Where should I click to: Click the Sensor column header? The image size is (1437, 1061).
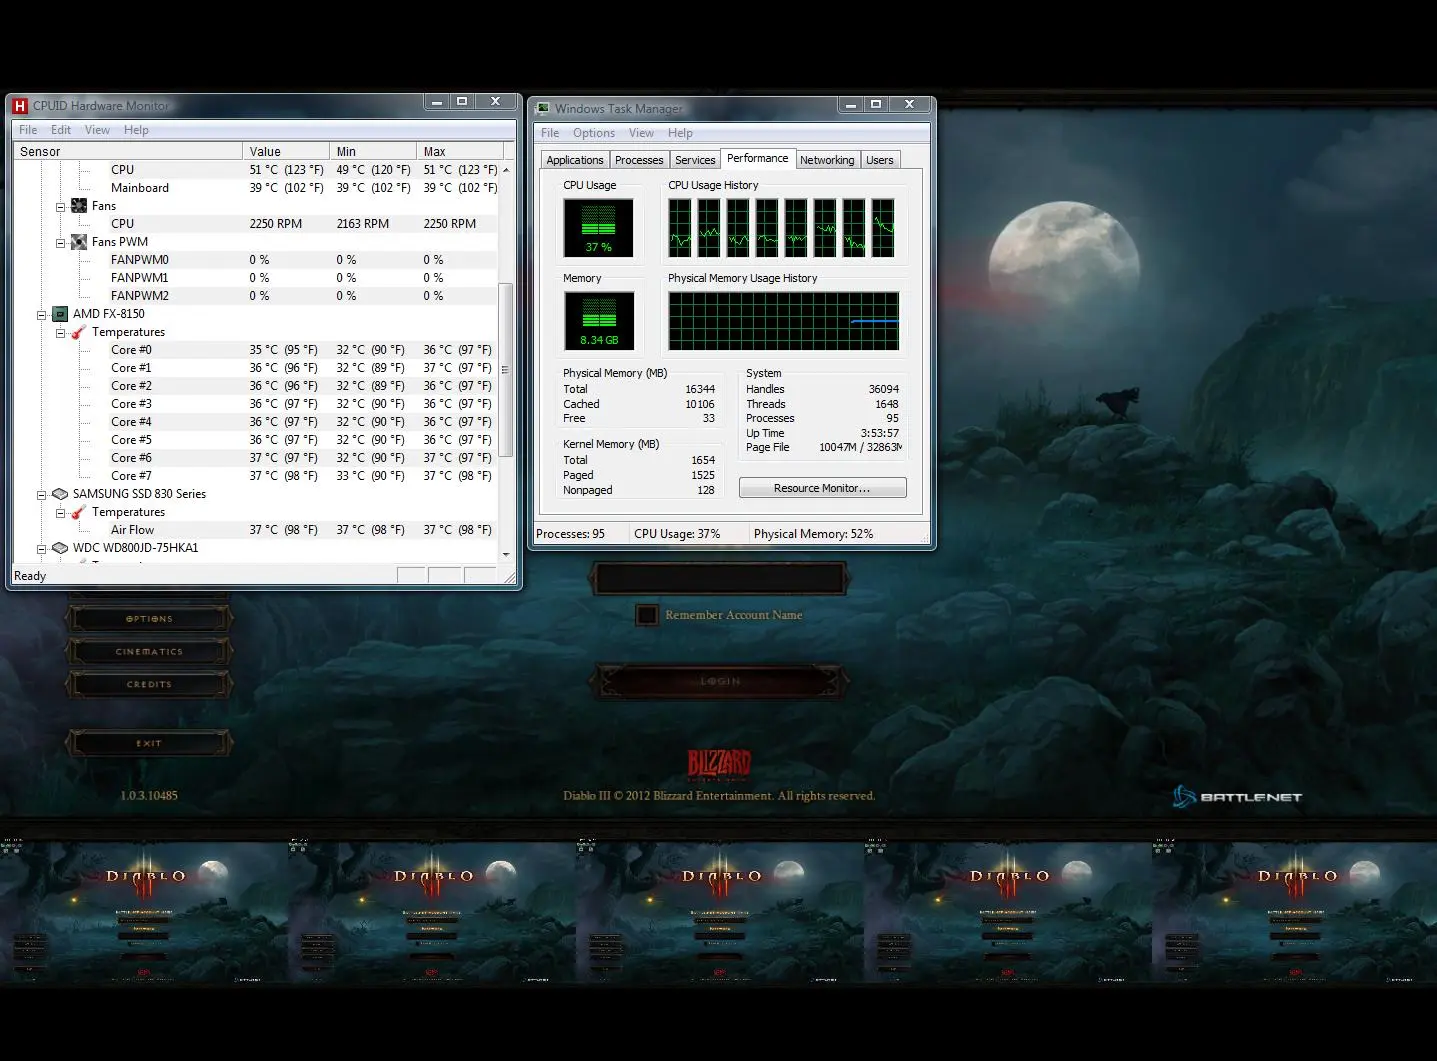(128, 152)
